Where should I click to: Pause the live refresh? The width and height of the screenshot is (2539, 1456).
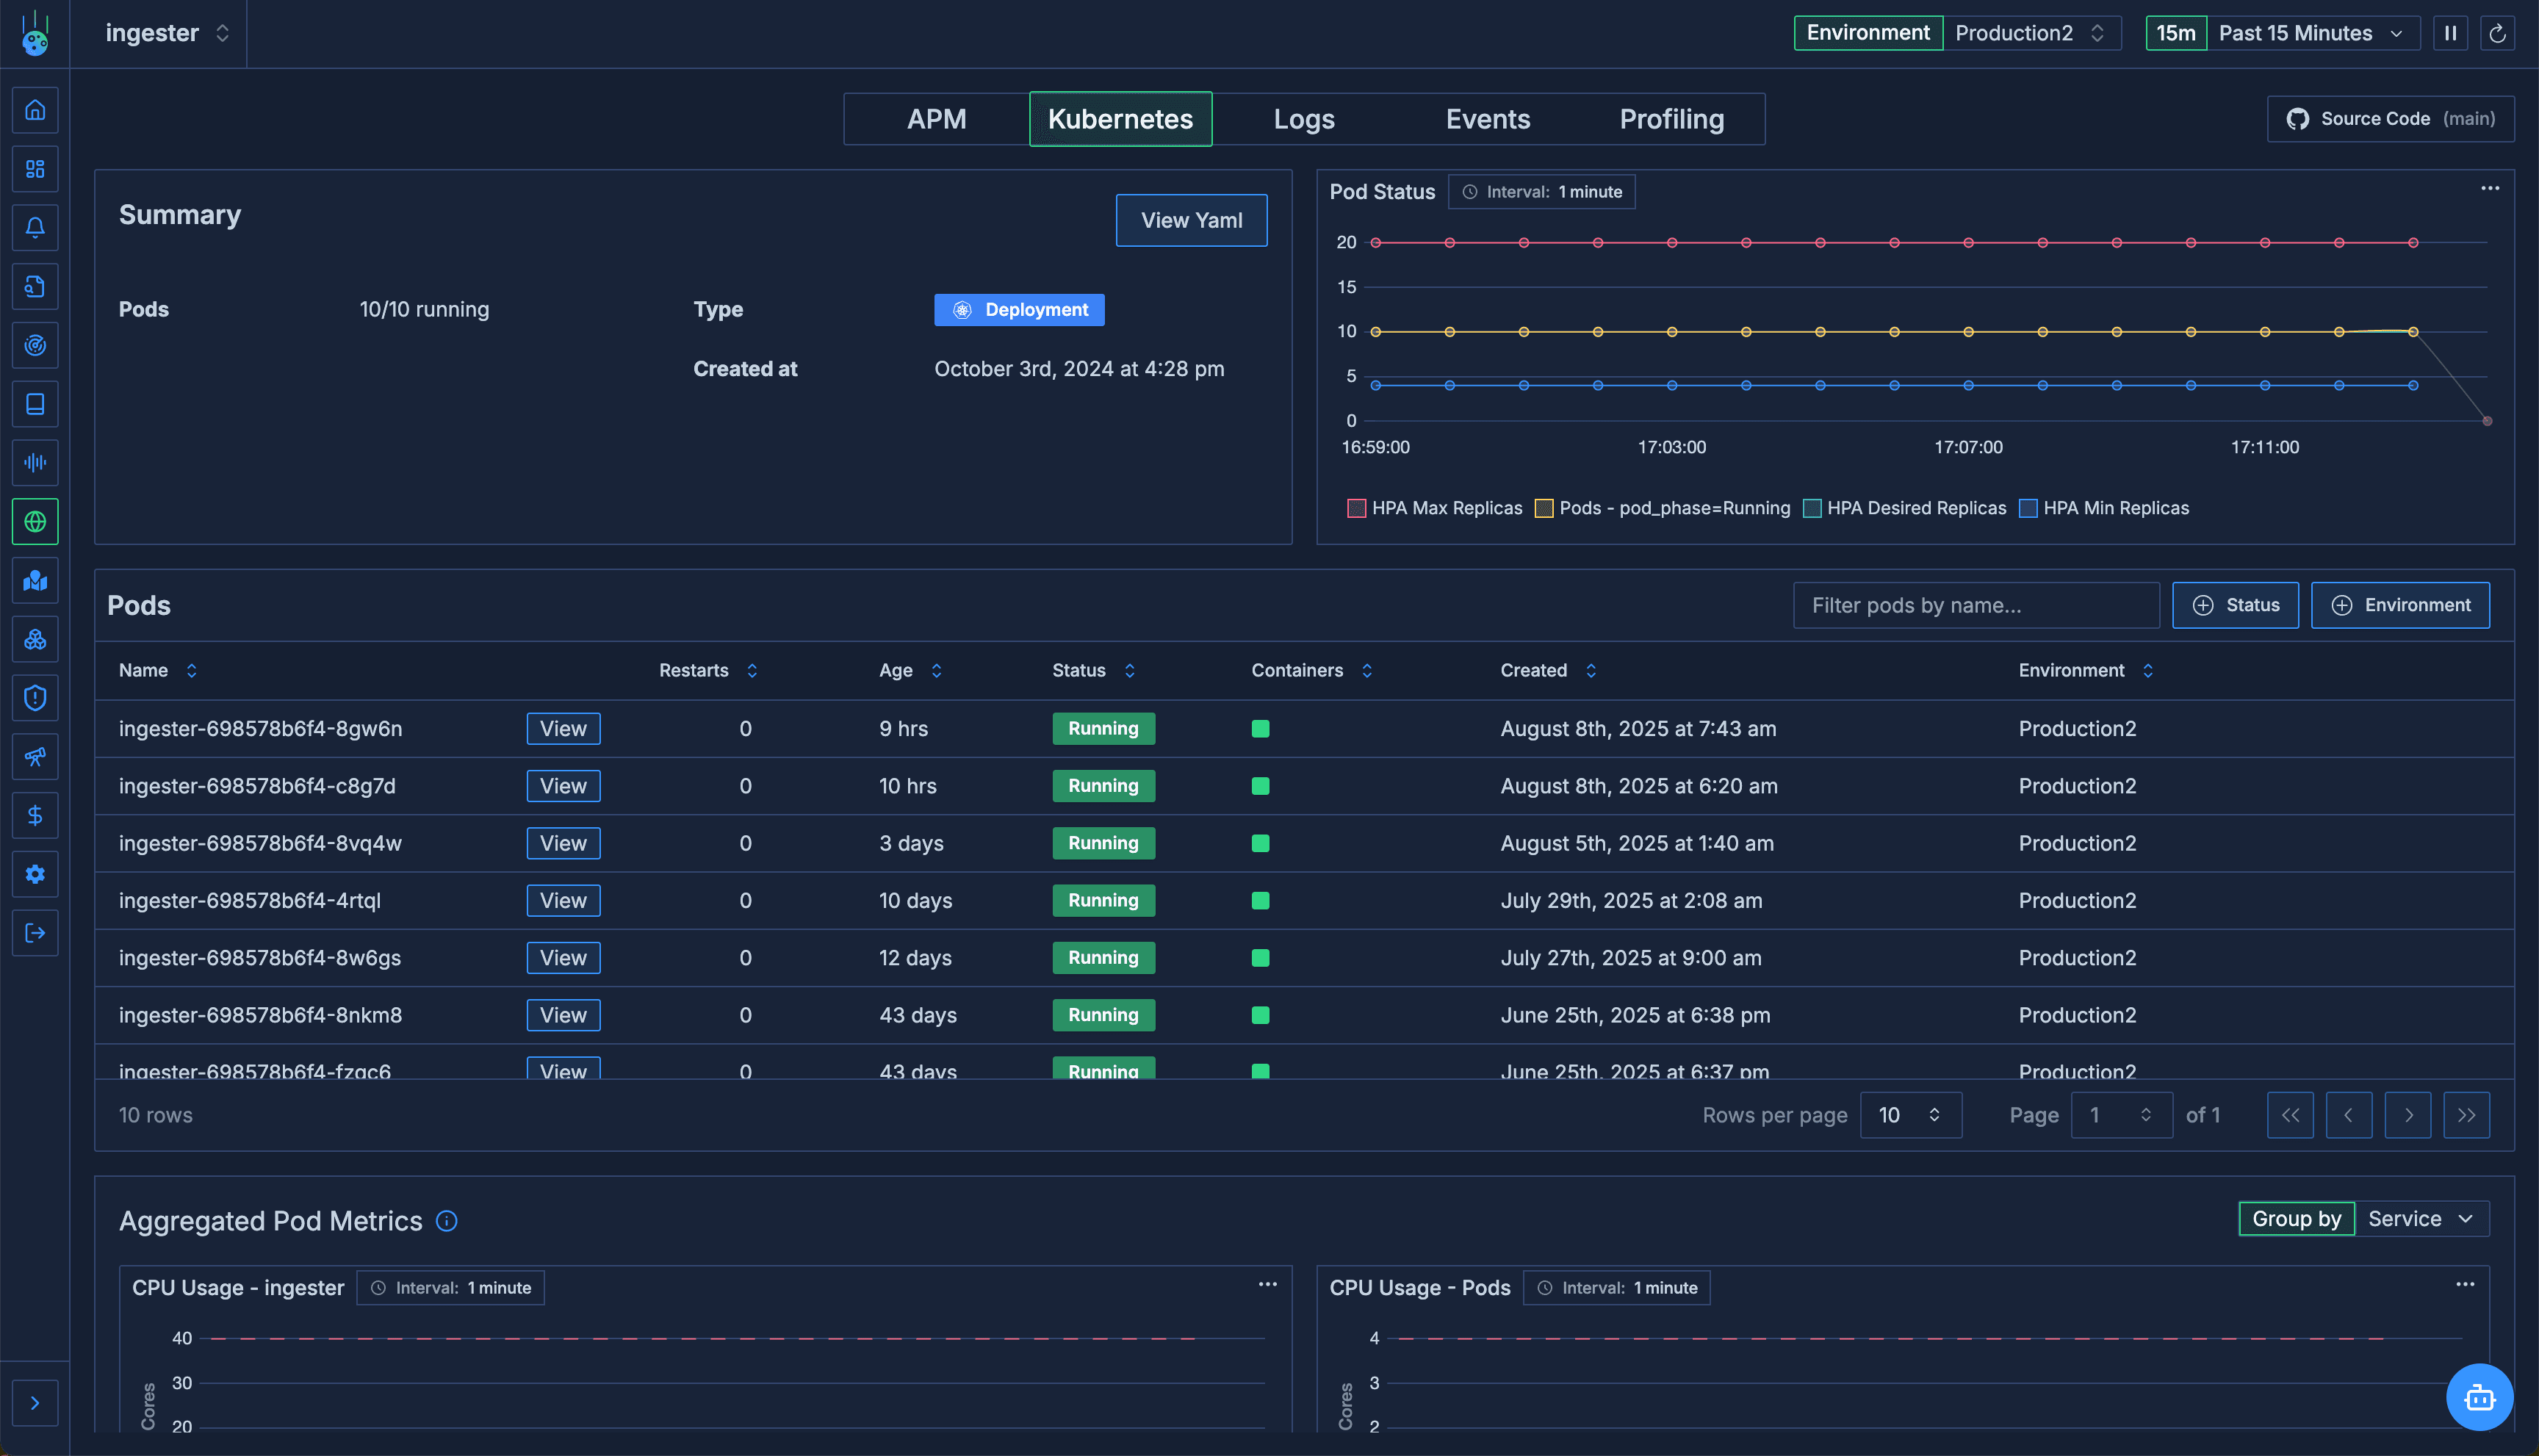(x=2450, y=33)
